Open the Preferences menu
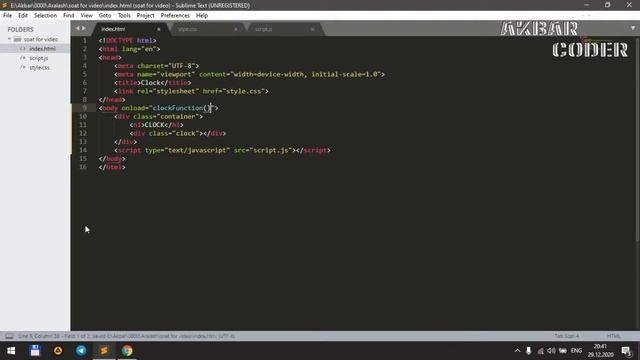Viewport: 640px width, 360px height. [x=175, y=16]
